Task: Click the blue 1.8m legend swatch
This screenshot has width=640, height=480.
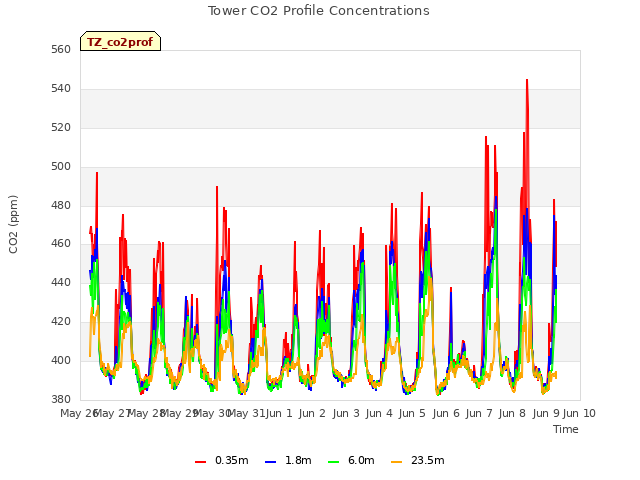Action: [x=271, y=462]
